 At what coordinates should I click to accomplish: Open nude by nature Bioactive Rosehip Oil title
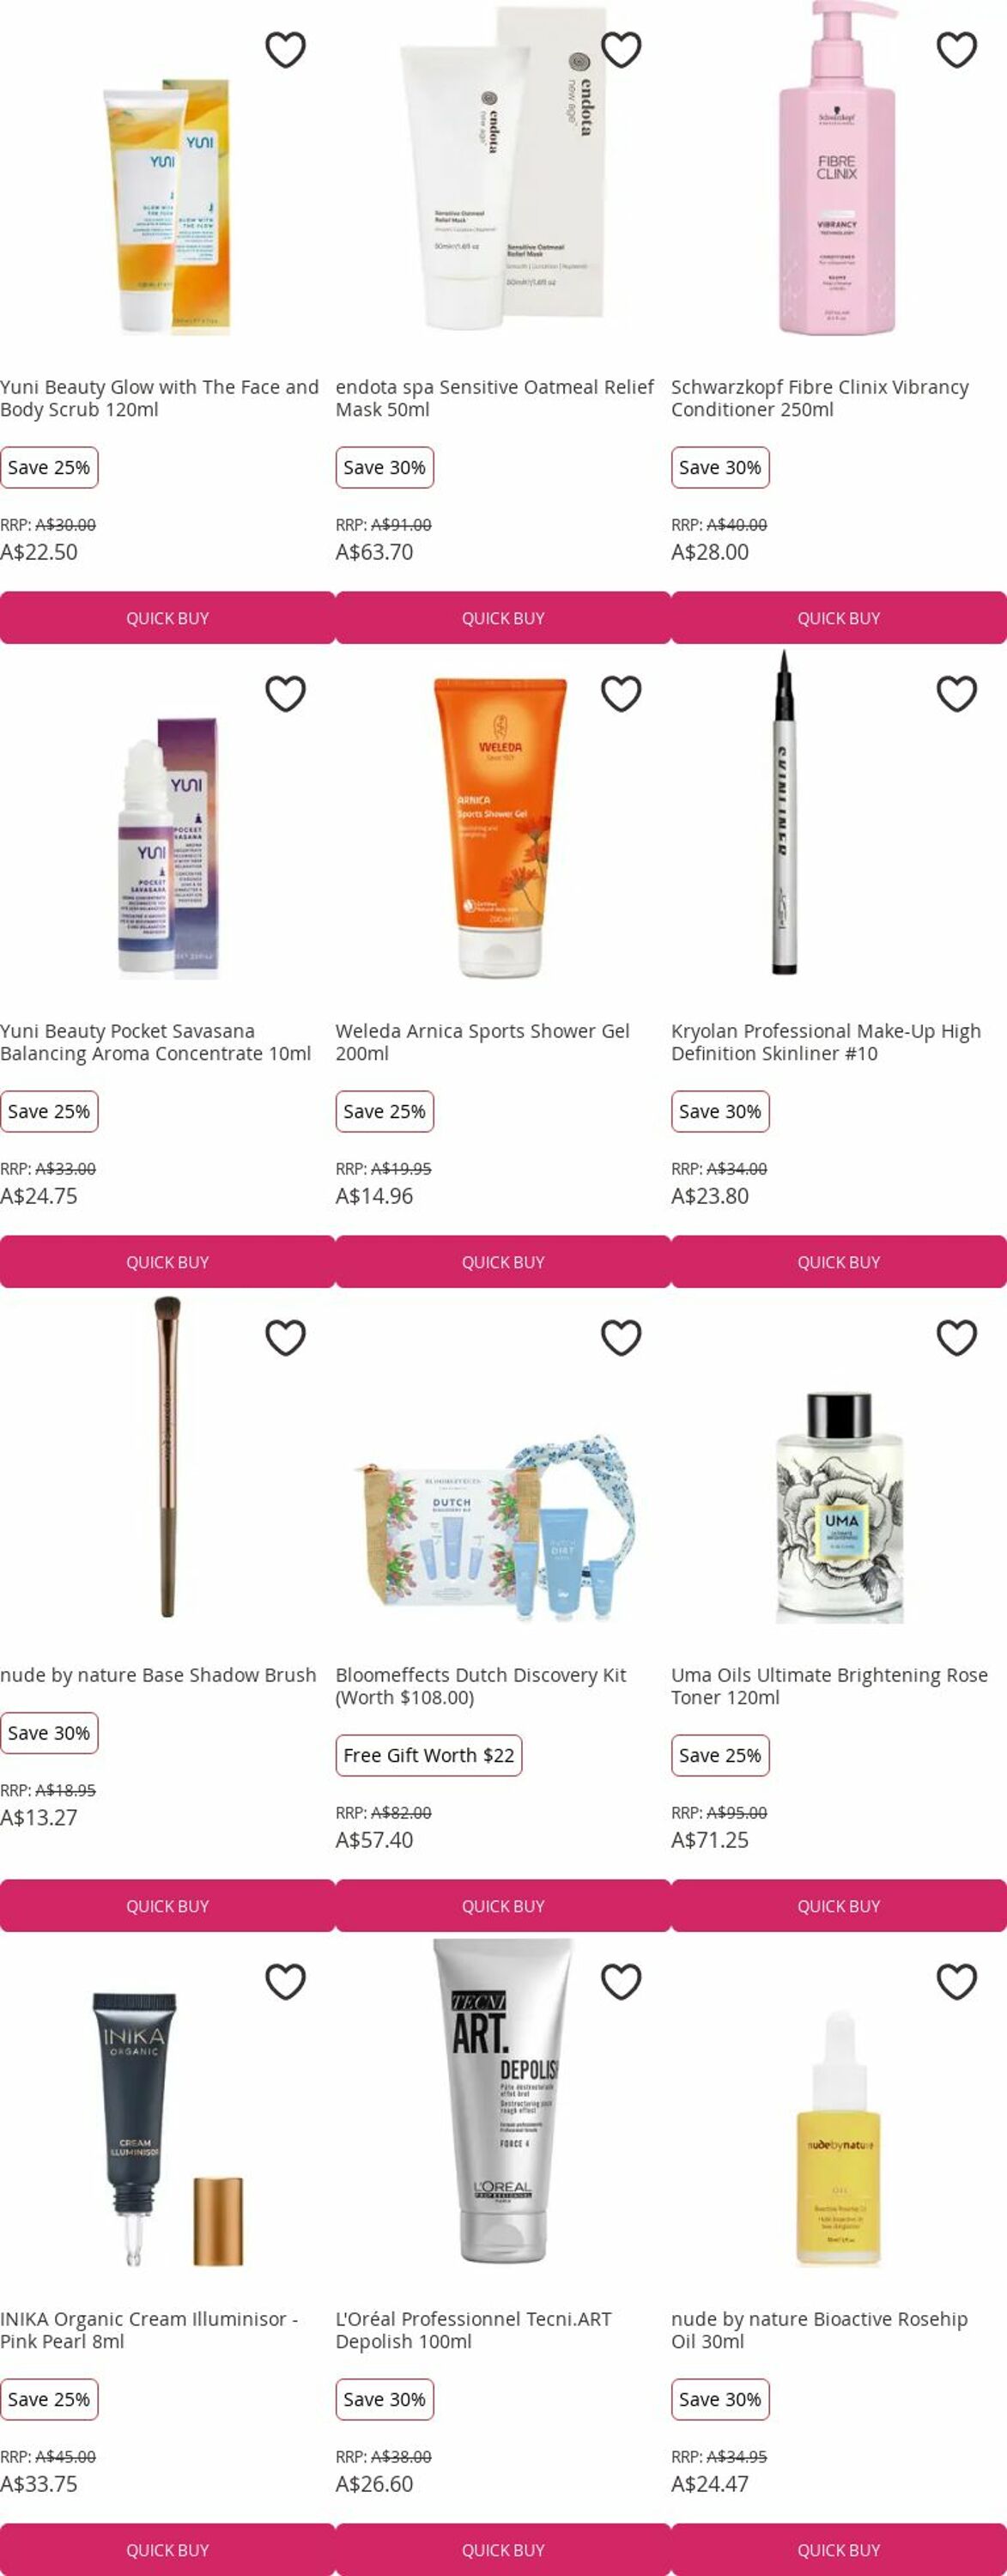pyautogui.click(x=819, y=2330)
